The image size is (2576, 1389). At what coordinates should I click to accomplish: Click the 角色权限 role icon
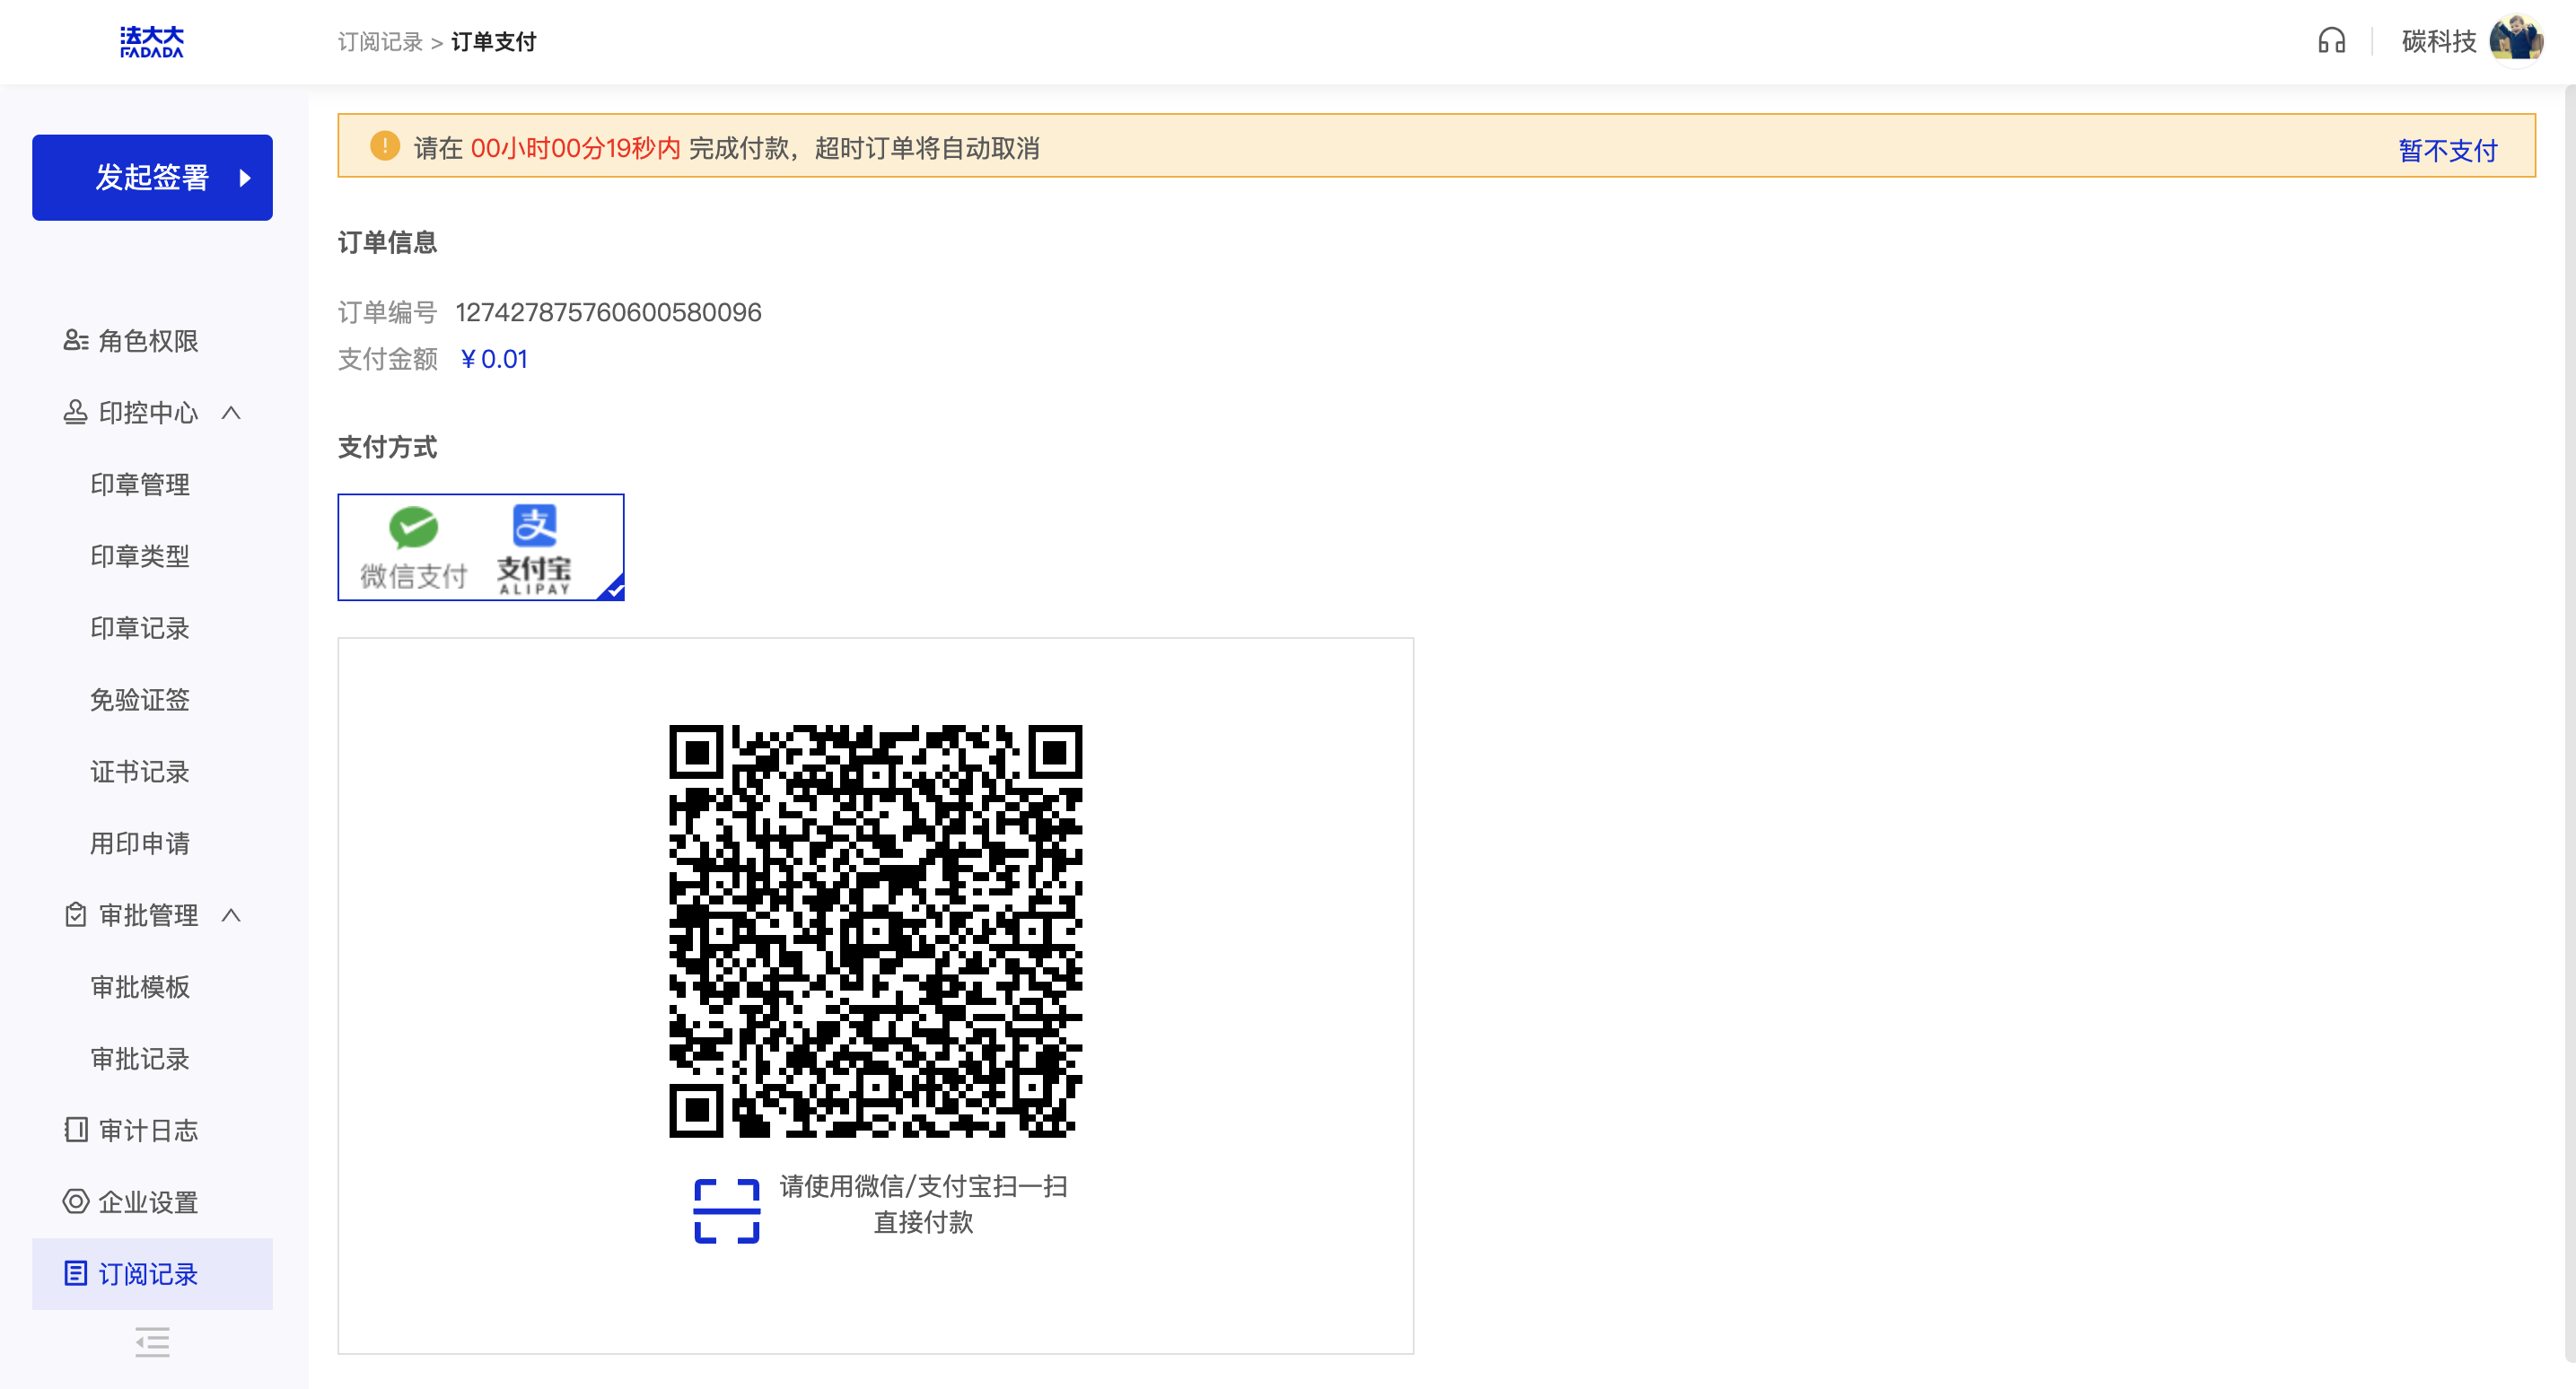tap(76, 341)
